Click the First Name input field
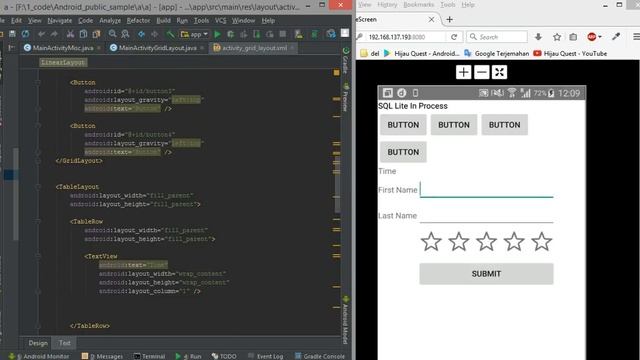This screenshot has height=360, width=640. point(487,190)
